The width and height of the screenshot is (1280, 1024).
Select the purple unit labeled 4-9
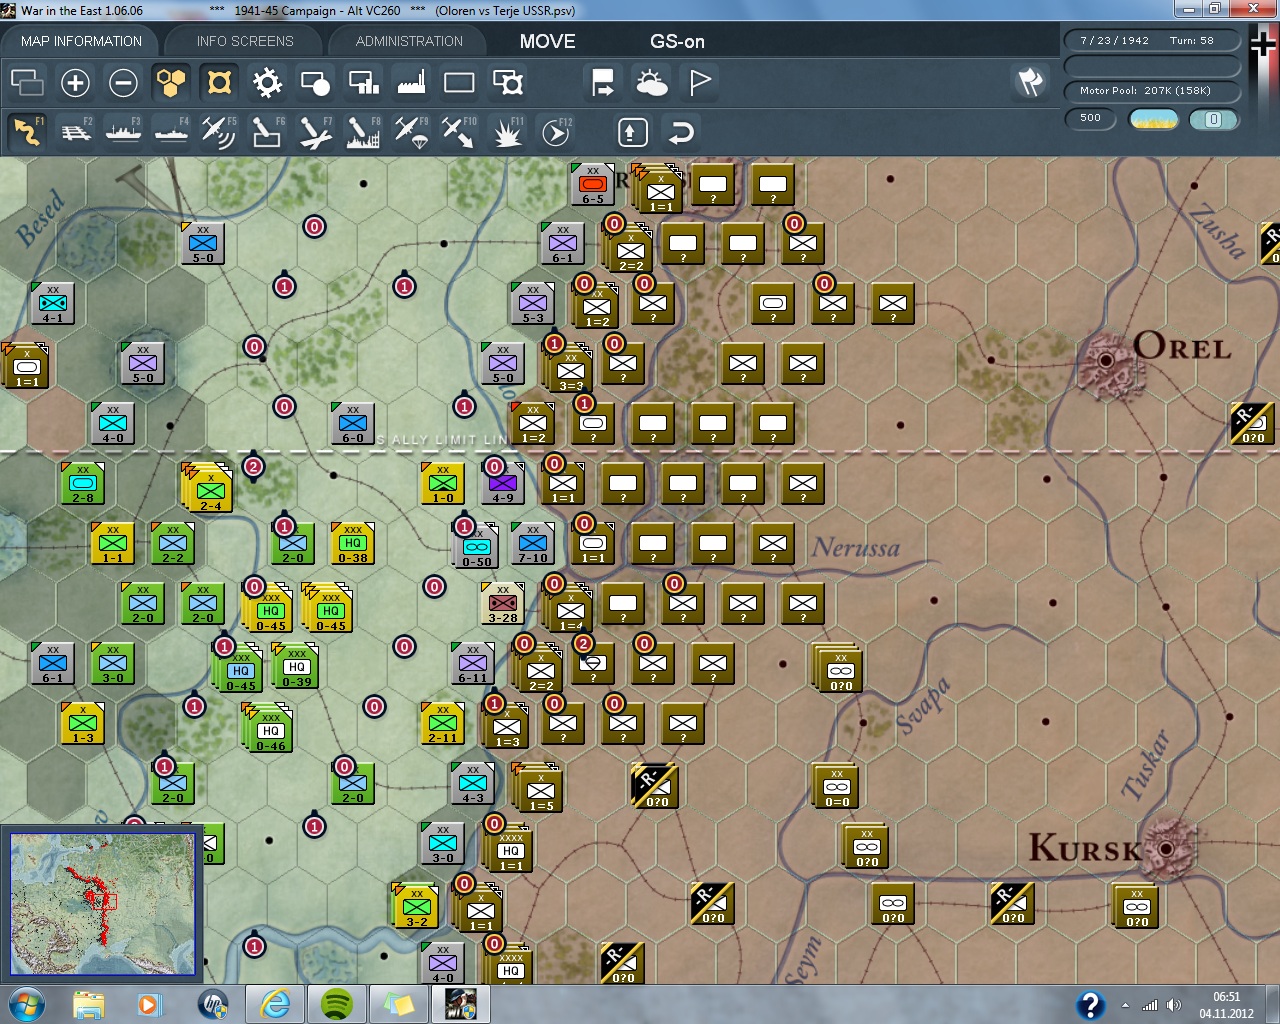coord(502,484)
